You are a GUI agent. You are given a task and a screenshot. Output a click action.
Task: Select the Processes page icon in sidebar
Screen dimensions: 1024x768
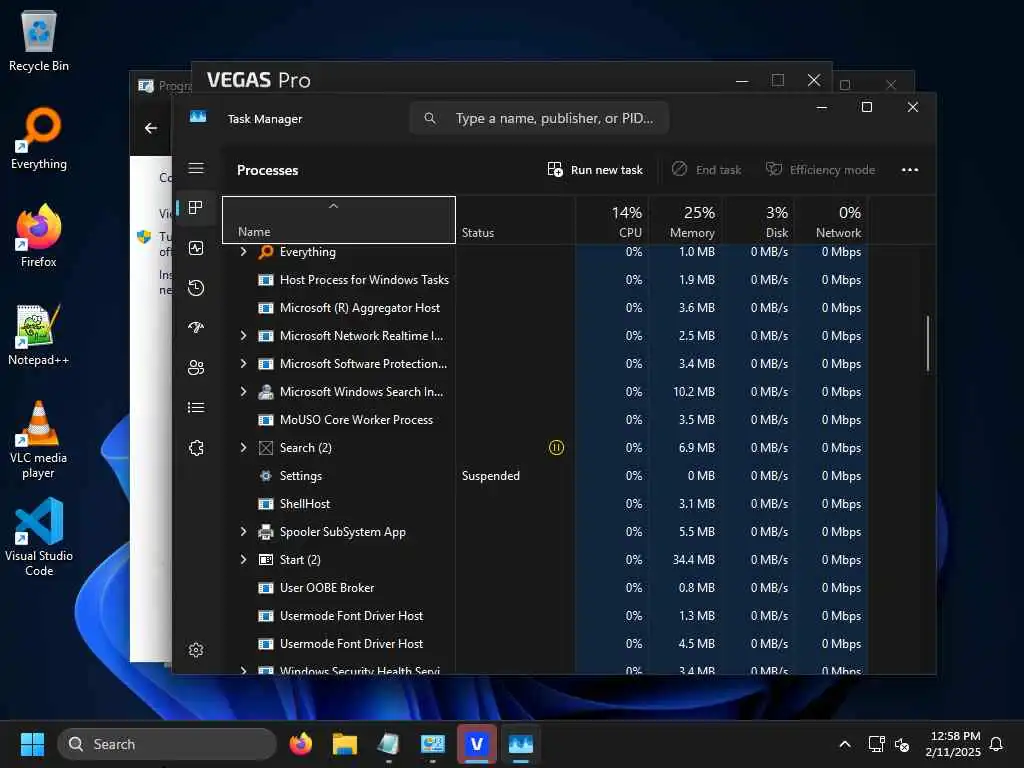click(196, 208)
